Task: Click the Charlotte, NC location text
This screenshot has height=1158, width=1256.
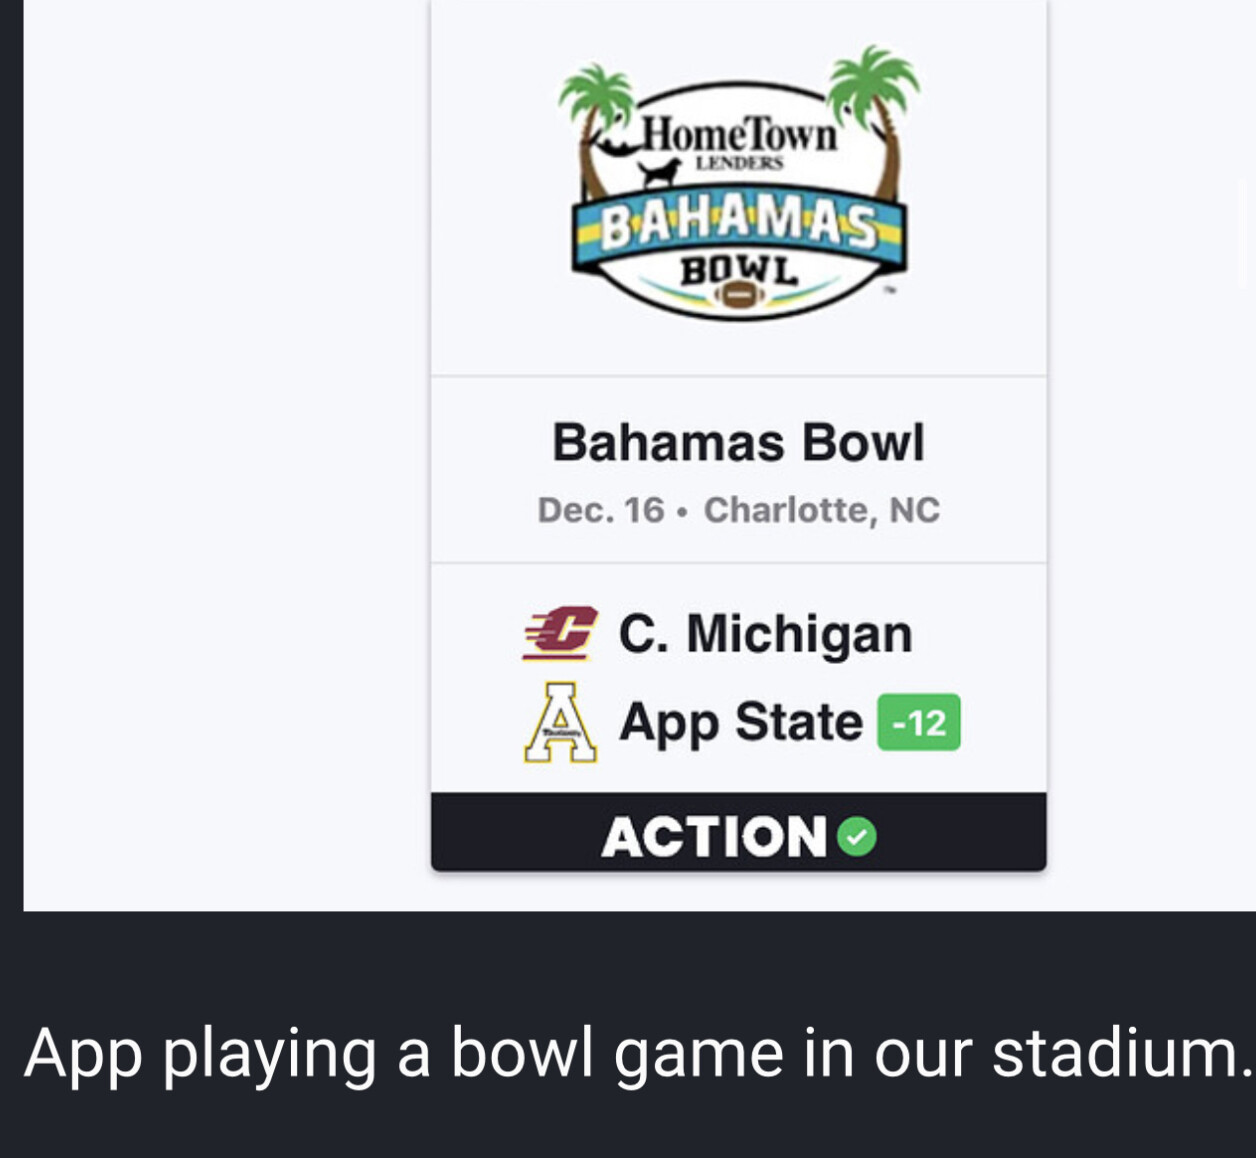Action: pos(822,510)
